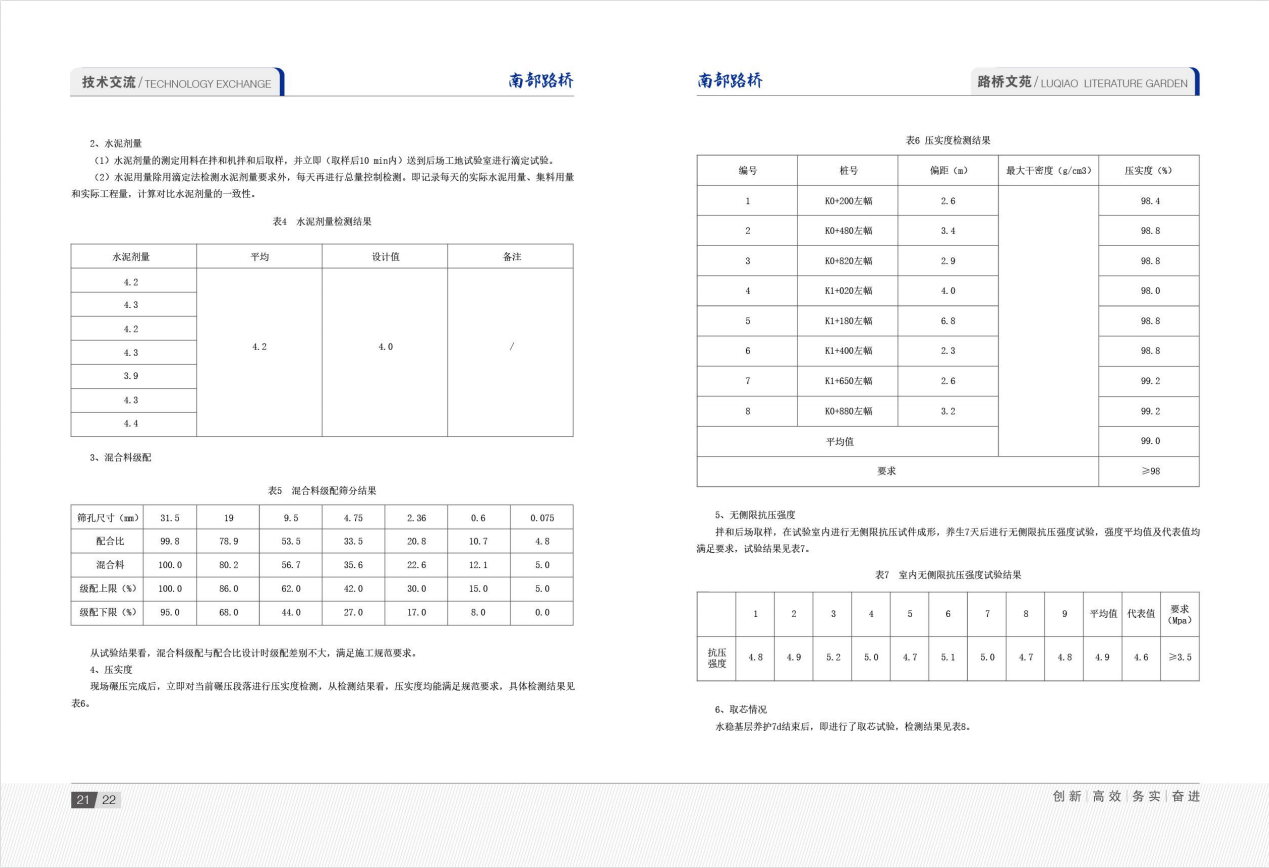The height and width of the screenshot is (868, 1269).
Task: Select the 53.5 cell in 配合比 row
Action: pos(291,541)
